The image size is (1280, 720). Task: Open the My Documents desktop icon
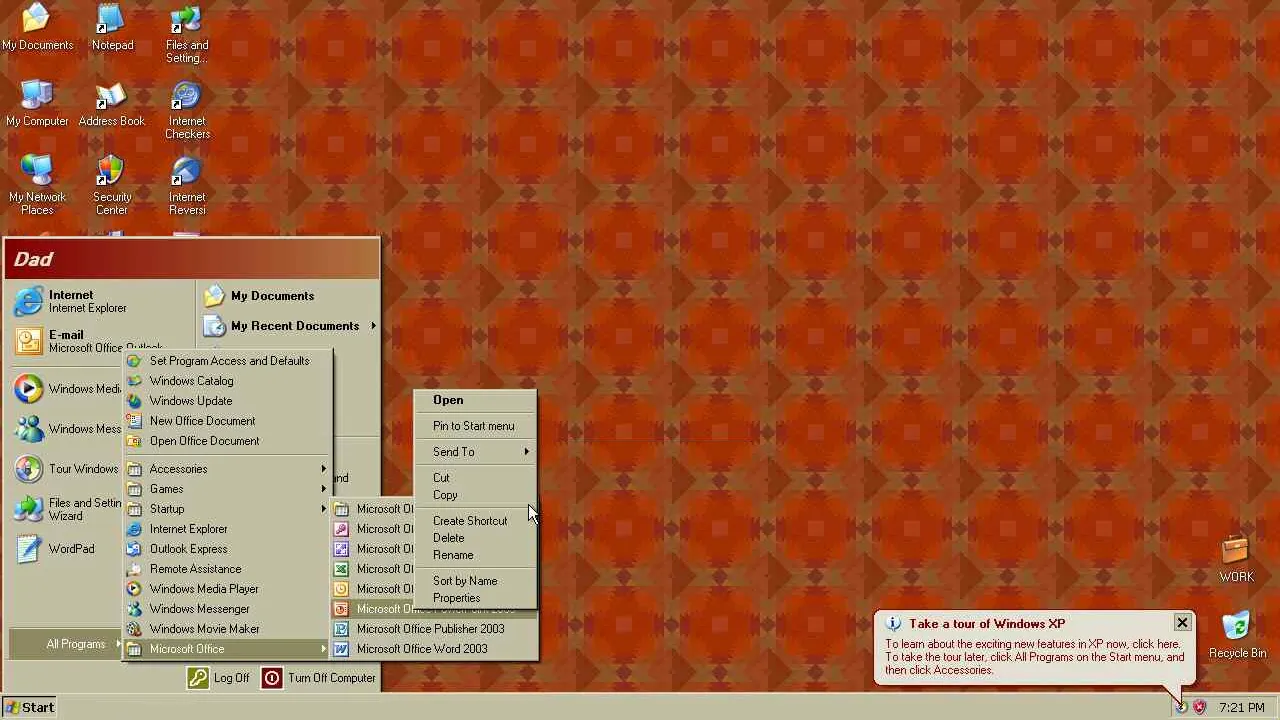tap(37, 27)
